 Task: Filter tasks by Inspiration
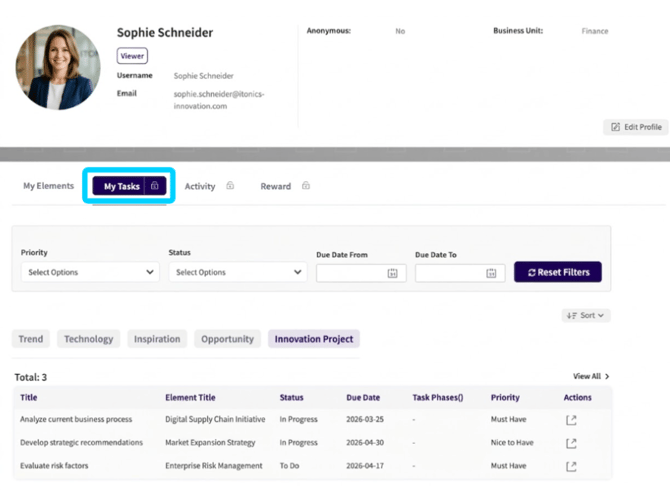point(157,339)
